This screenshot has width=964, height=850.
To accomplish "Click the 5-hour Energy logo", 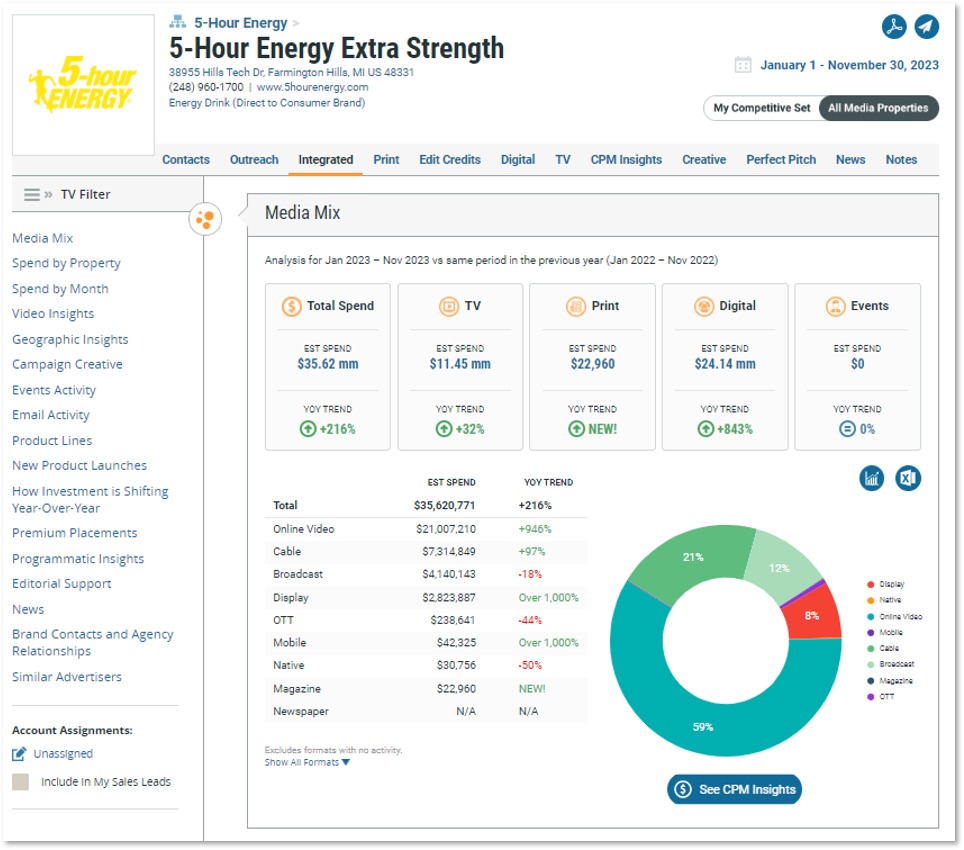I will pos(84,85).
